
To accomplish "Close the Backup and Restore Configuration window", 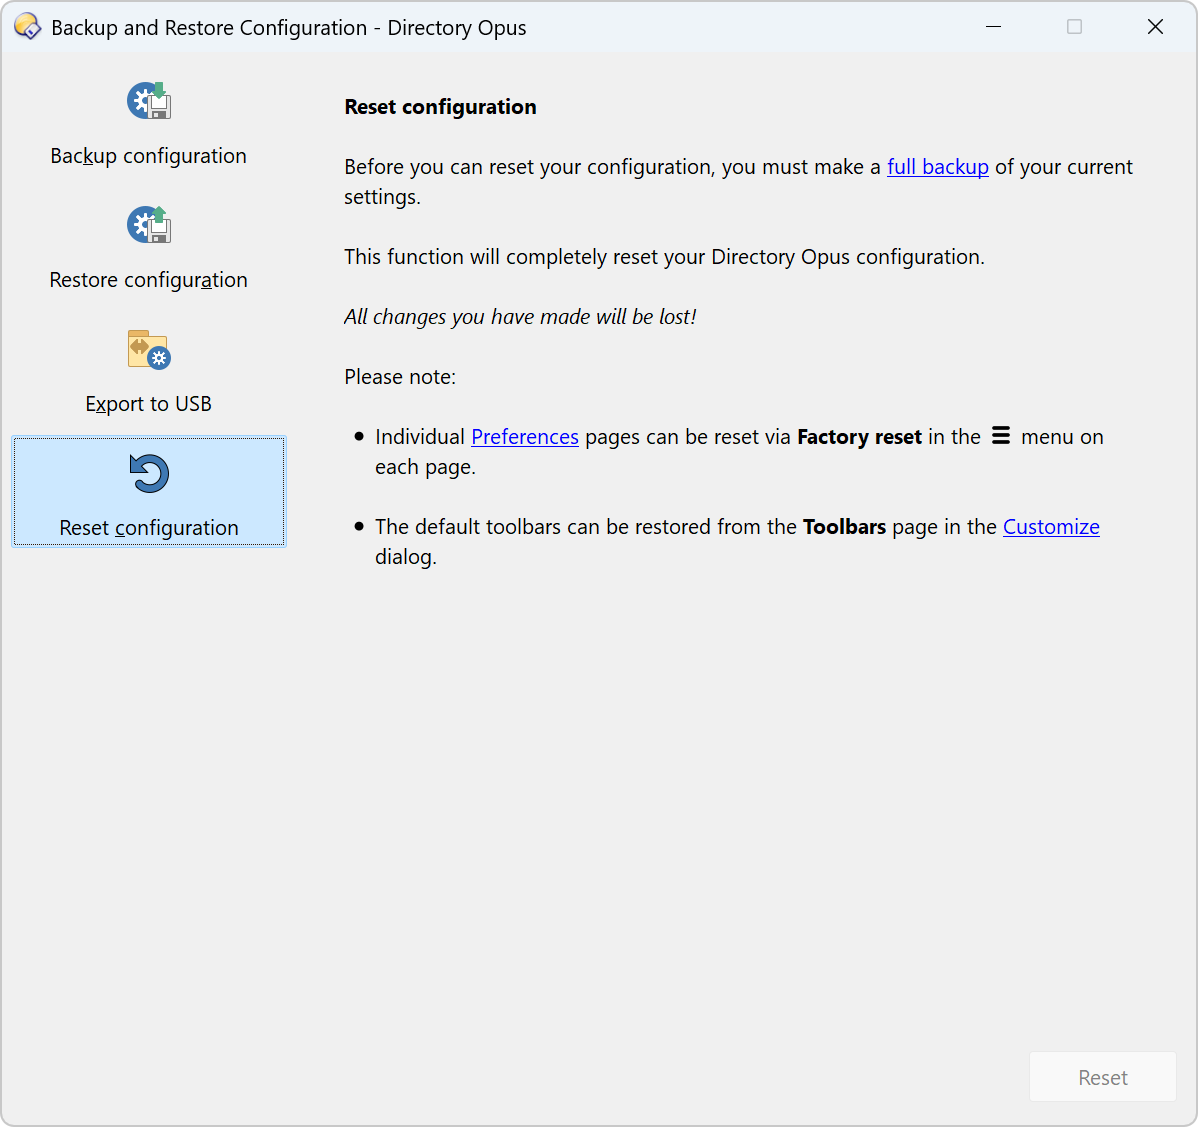I will point(1155,27).
